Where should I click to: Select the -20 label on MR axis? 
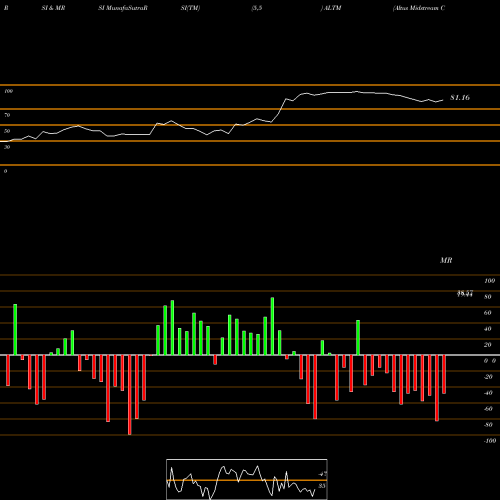point(488,377)
